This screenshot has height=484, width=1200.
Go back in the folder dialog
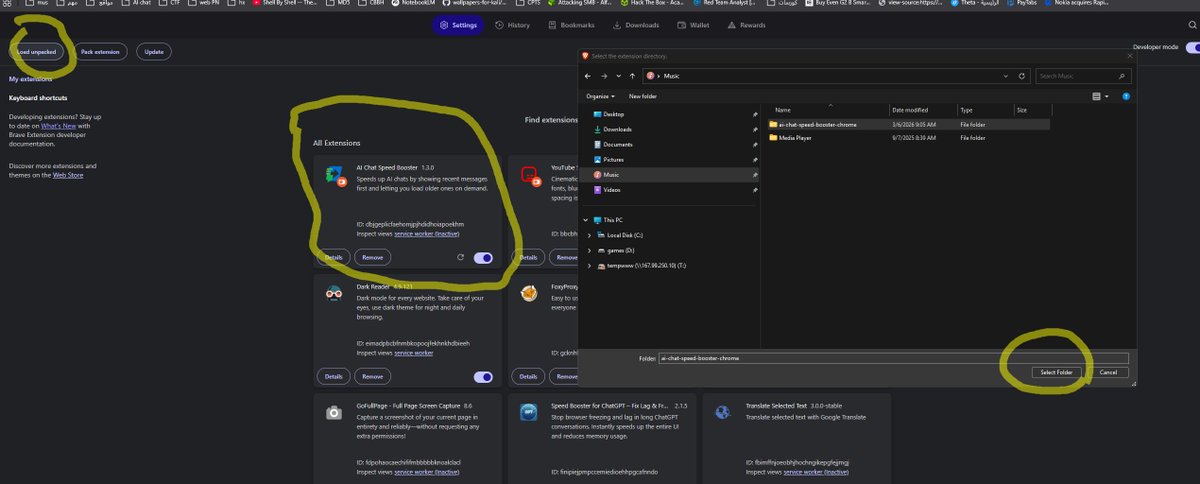tap(589, 76)
